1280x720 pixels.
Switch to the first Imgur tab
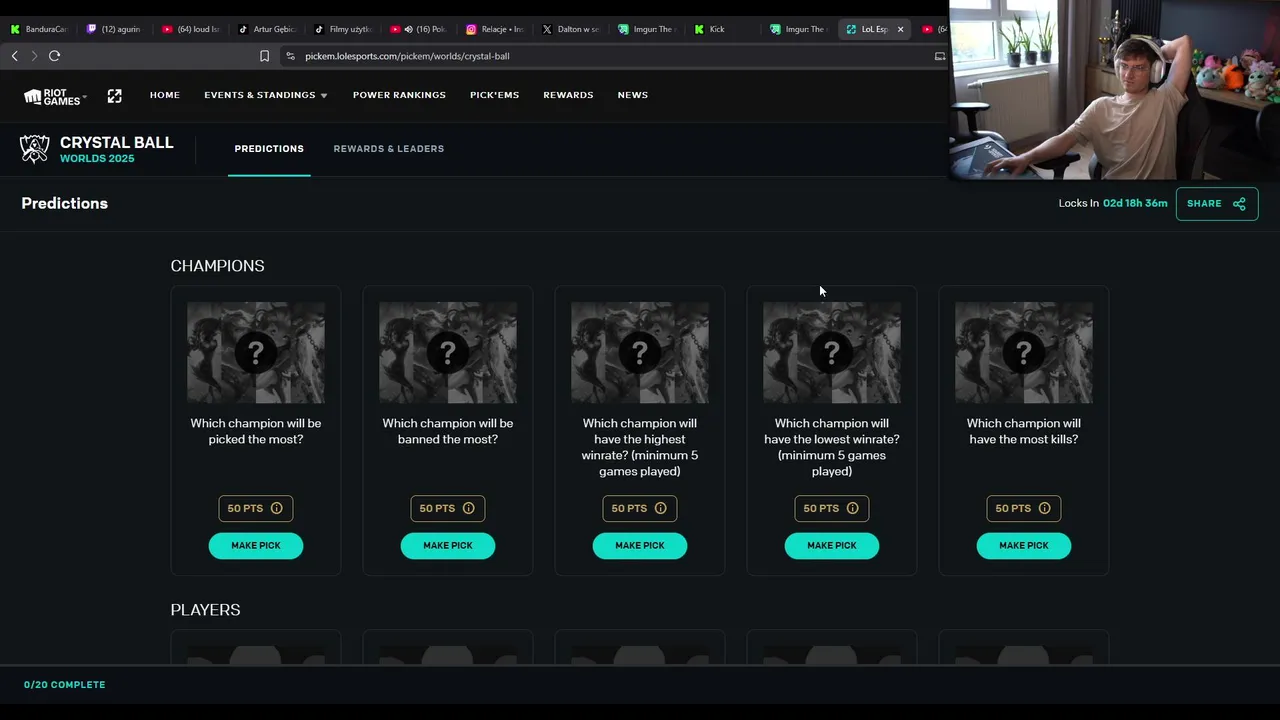click(648, 29)
